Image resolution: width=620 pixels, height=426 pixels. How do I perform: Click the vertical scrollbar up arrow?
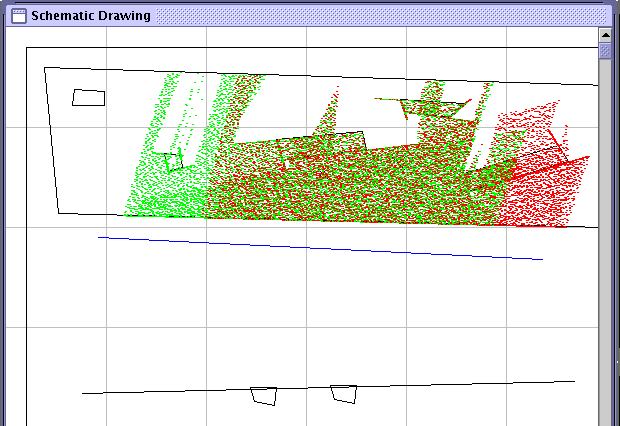605,35
